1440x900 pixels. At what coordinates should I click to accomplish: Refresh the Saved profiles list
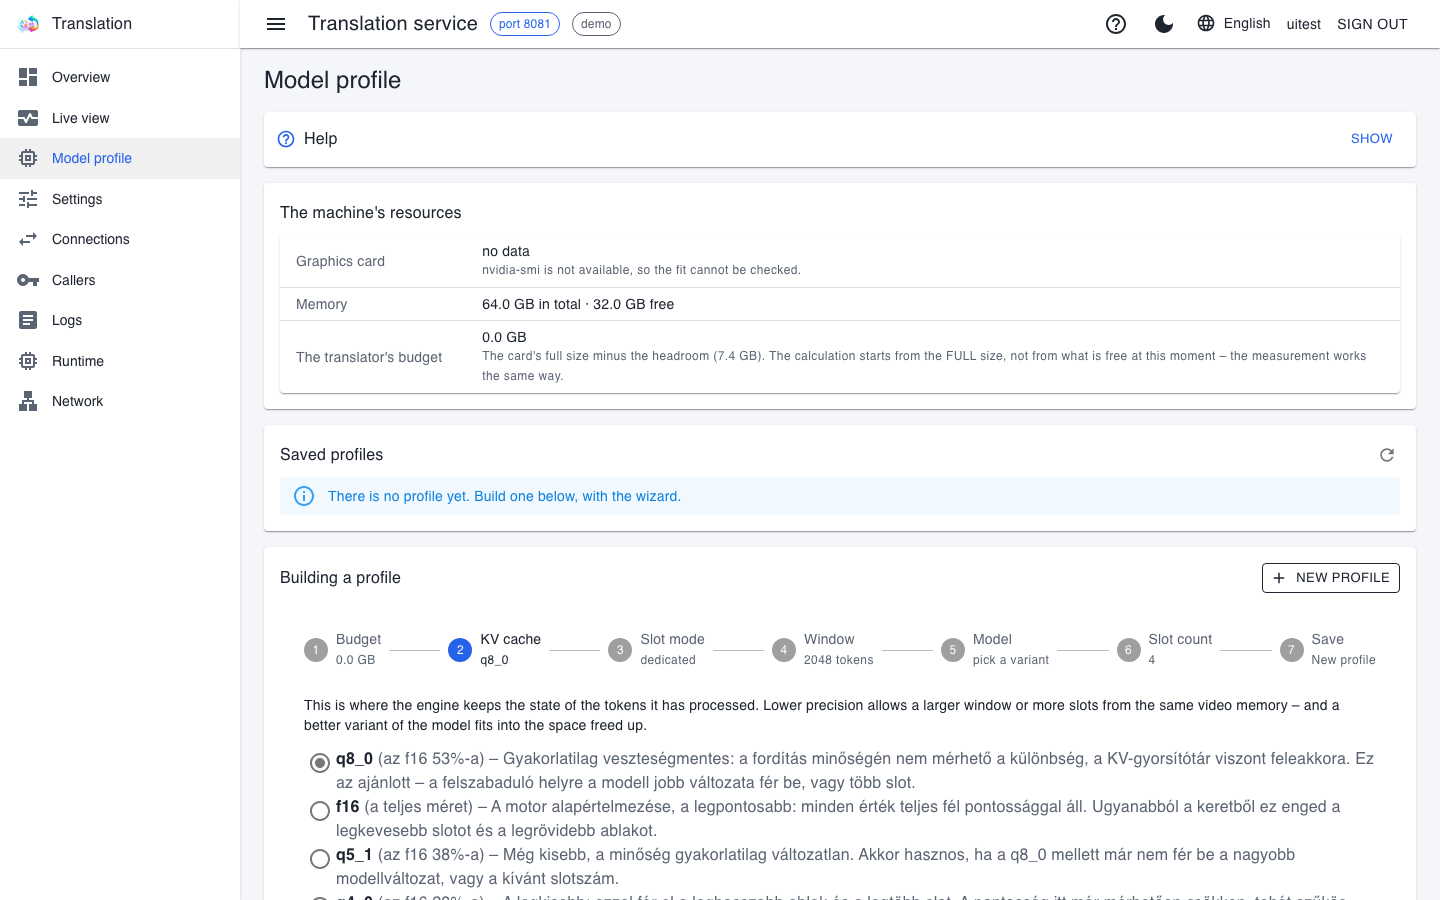click(1387, 455)
